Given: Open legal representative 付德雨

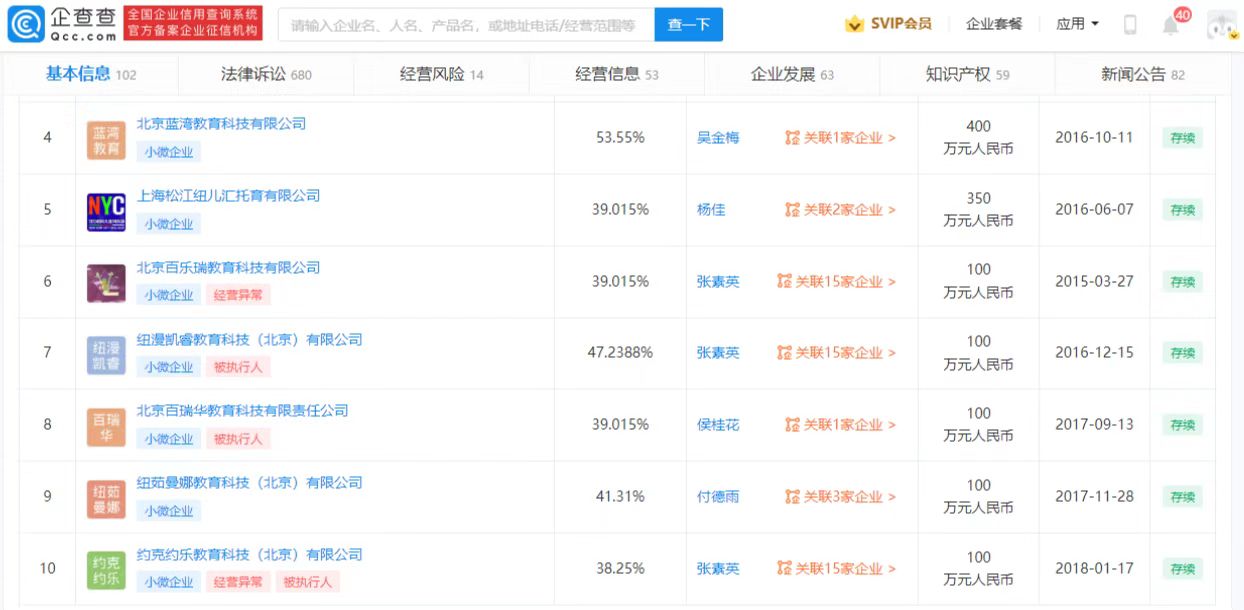Looking at the screenshot, I should pos(718,497).
